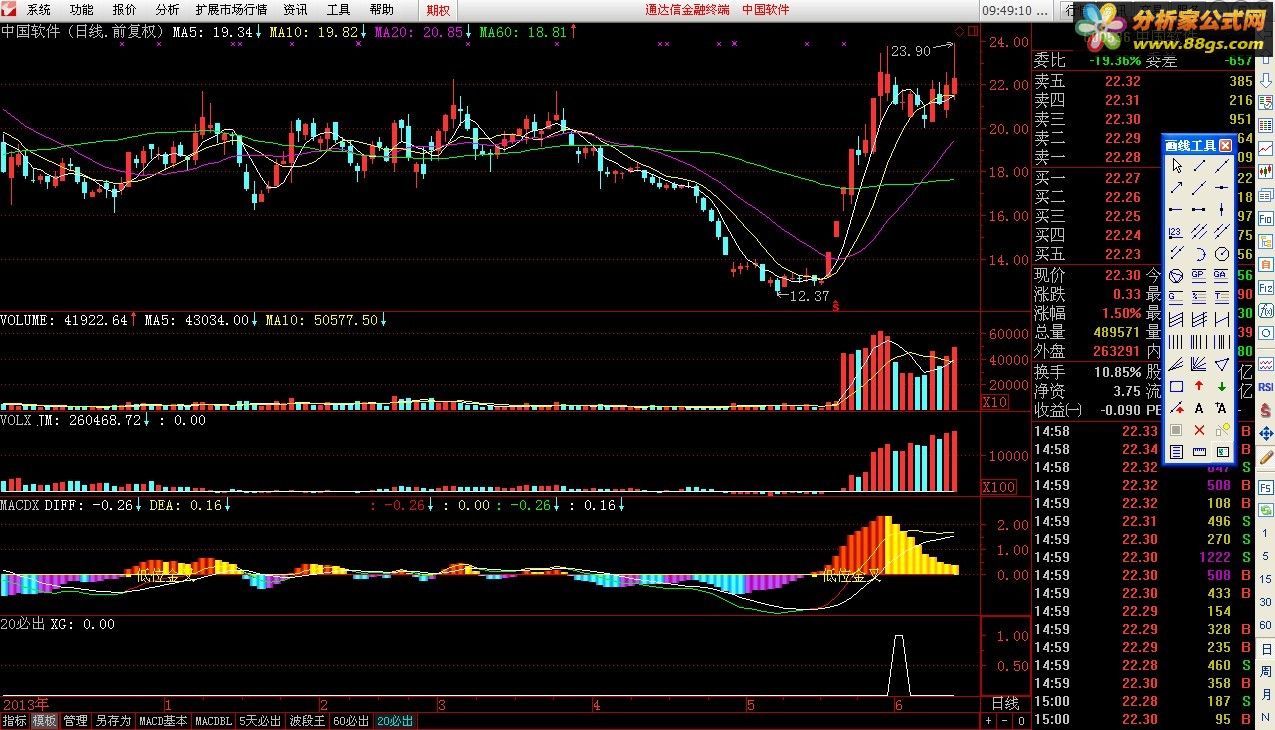
Task: Click the blue four-way move arrows icon
Action: [1266, 433]
